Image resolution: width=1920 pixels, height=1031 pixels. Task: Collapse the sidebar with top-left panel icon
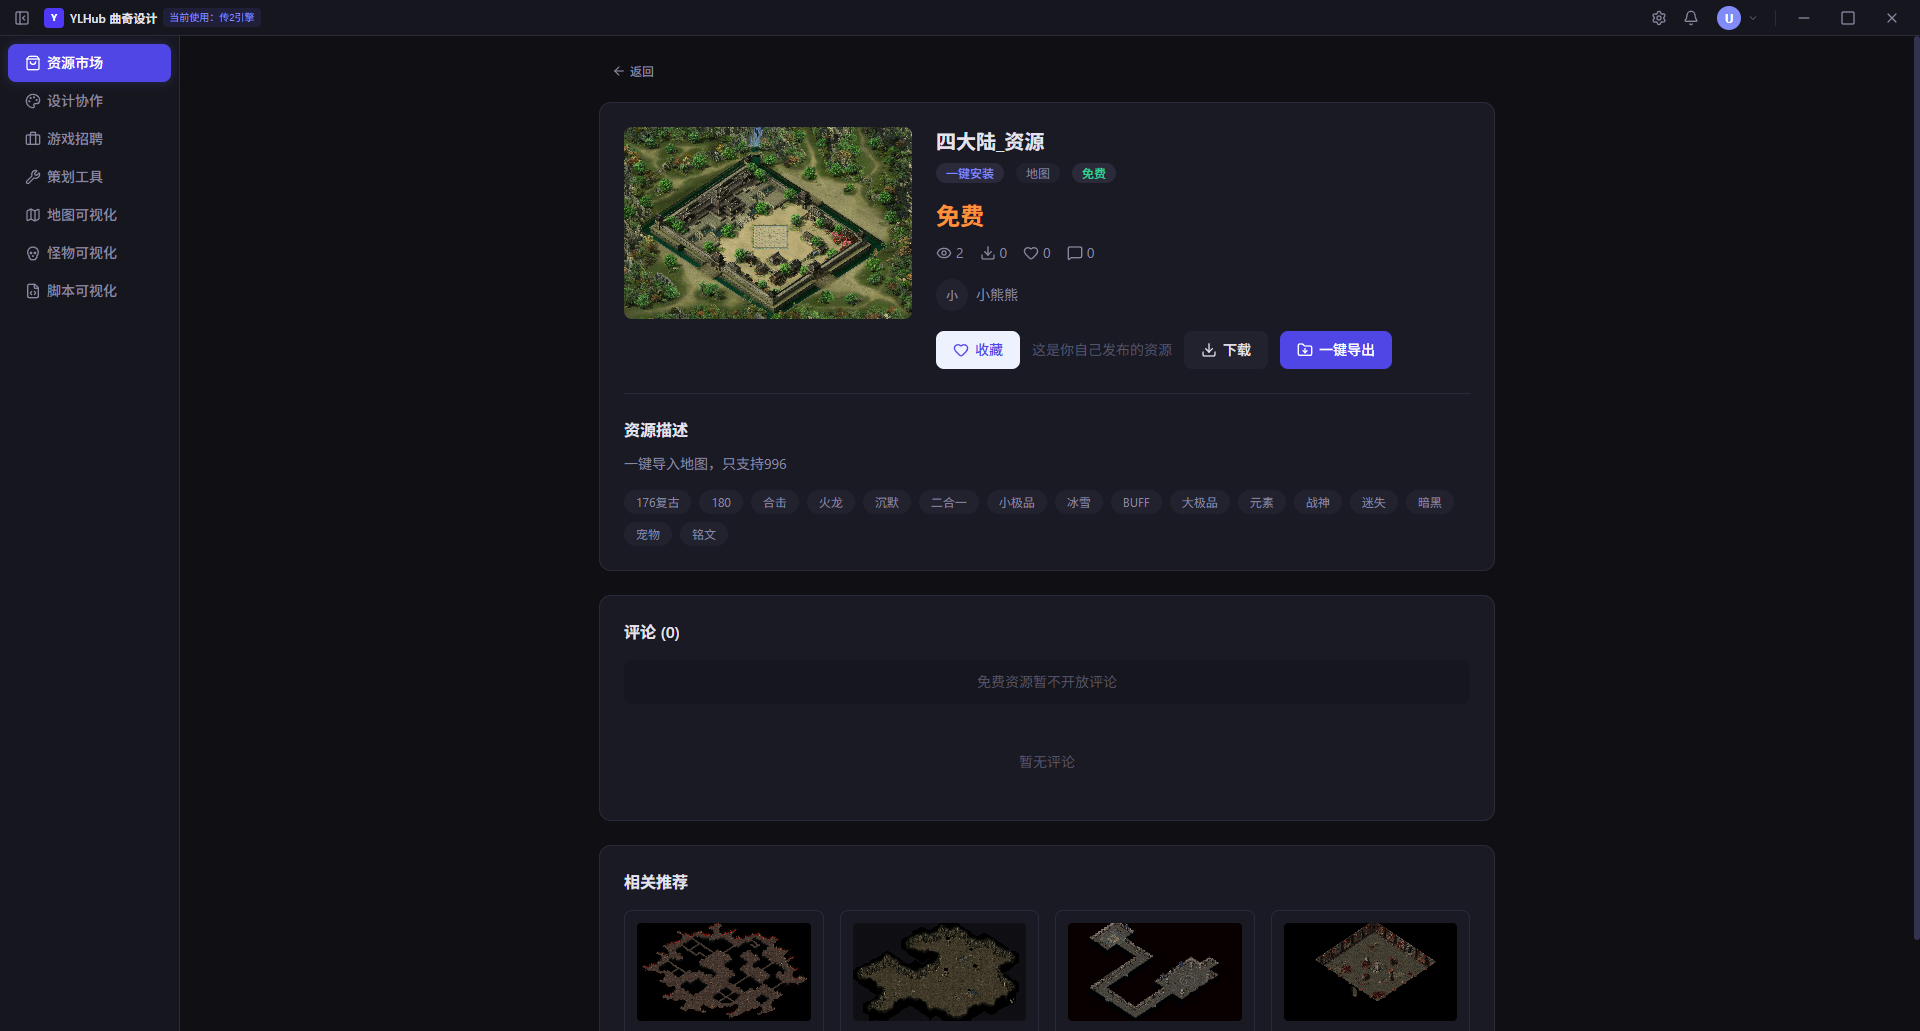(x=22, y=18)
